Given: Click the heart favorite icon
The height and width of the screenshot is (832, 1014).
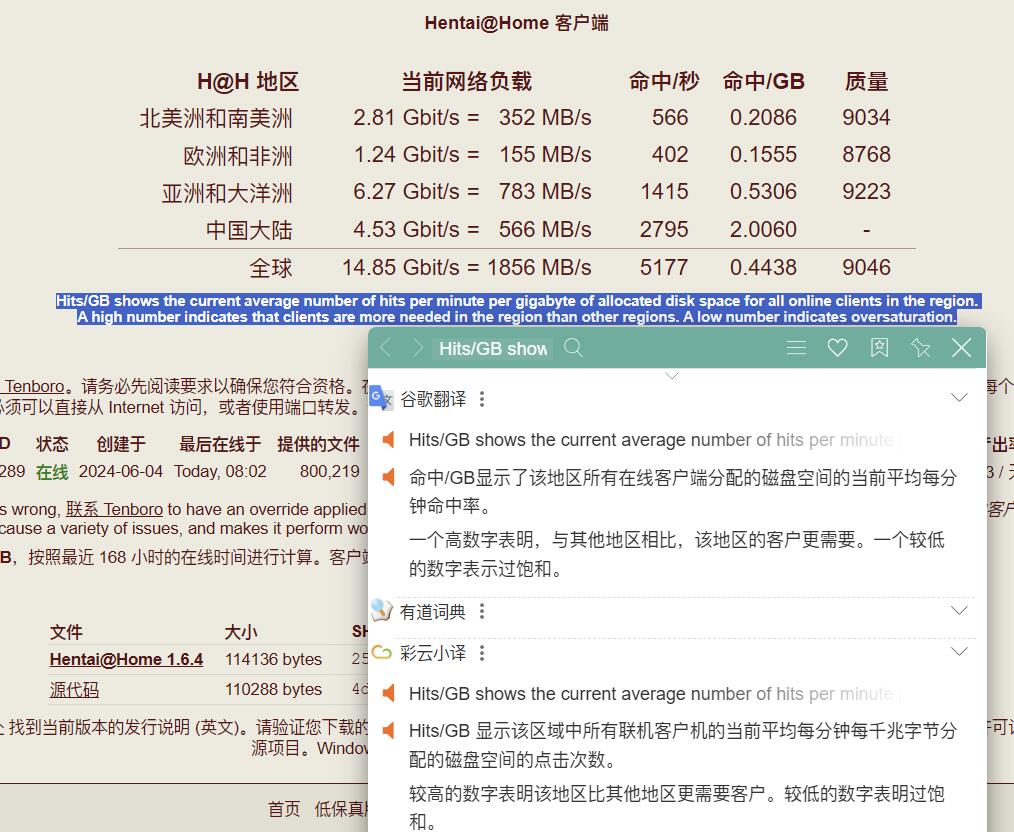Looking at the screenshot, I should pyautogui.click(x=837, y=348).
